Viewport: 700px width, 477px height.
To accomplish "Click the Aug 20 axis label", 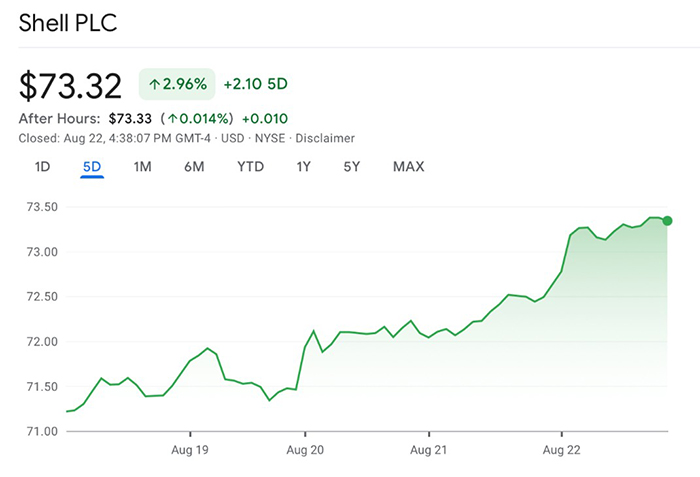I will tap(305, 450).
